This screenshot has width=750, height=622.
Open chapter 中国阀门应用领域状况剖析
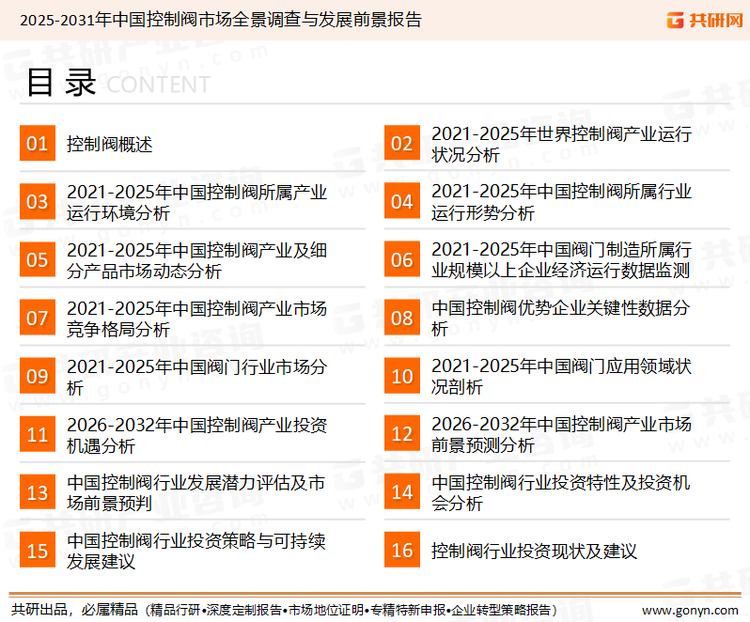coord(561,377)
